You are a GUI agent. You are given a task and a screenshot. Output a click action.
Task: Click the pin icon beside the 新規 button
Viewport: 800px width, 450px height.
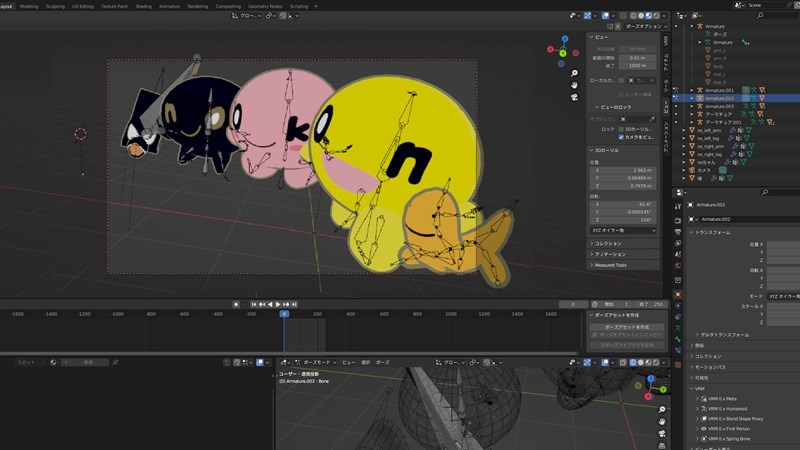(115, 362)
